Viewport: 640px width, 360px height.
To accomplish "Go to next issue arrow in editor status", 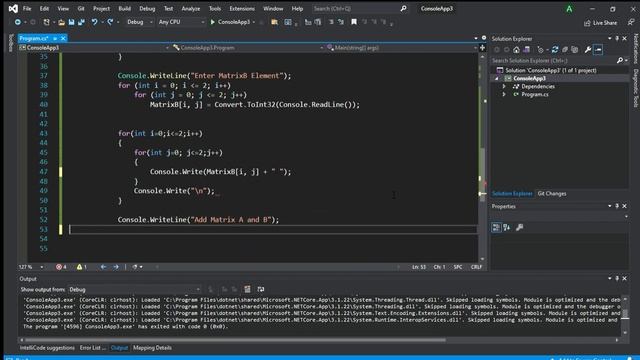I will click(x=116, y=267).
